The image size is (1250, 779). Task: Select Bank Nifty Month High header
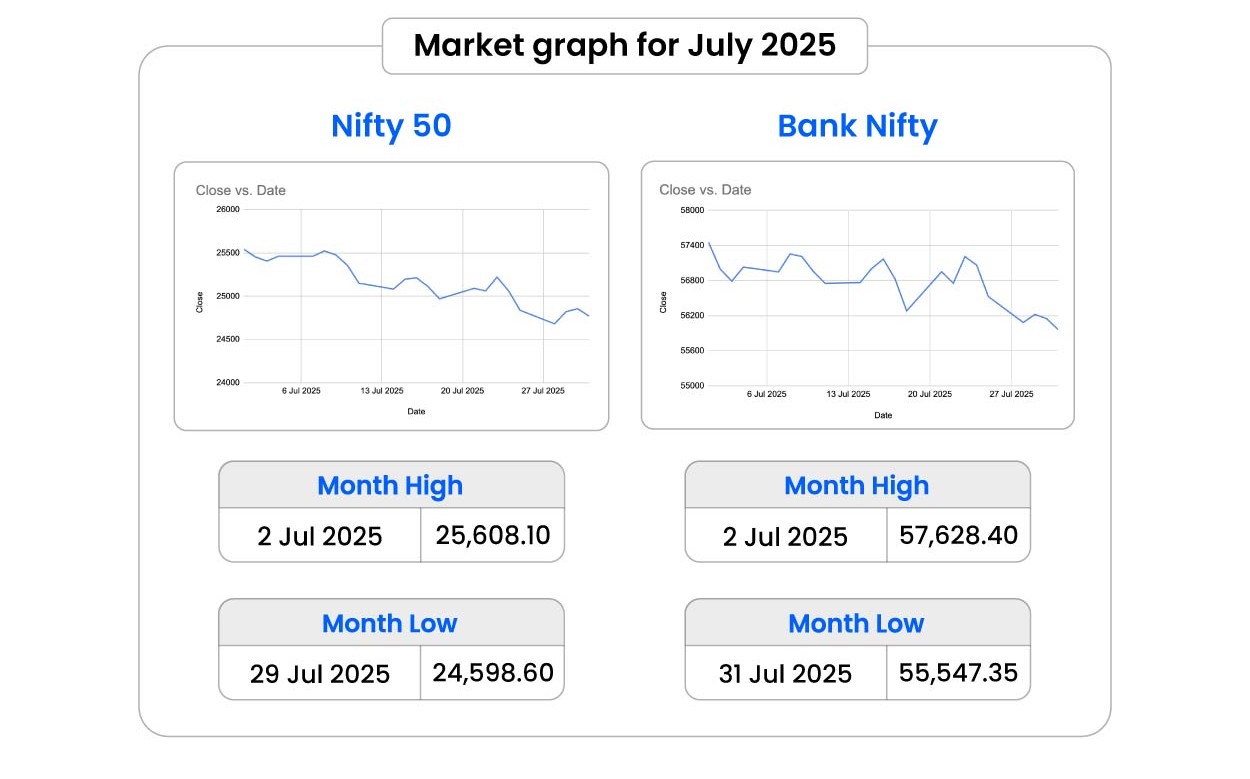(x=857, y=486)
